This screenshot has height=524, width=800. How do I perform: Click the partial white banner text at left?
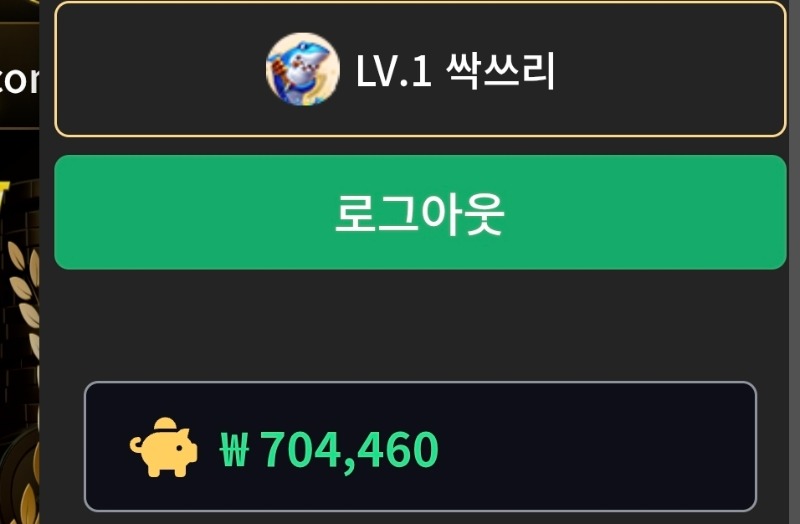(19, 81)
